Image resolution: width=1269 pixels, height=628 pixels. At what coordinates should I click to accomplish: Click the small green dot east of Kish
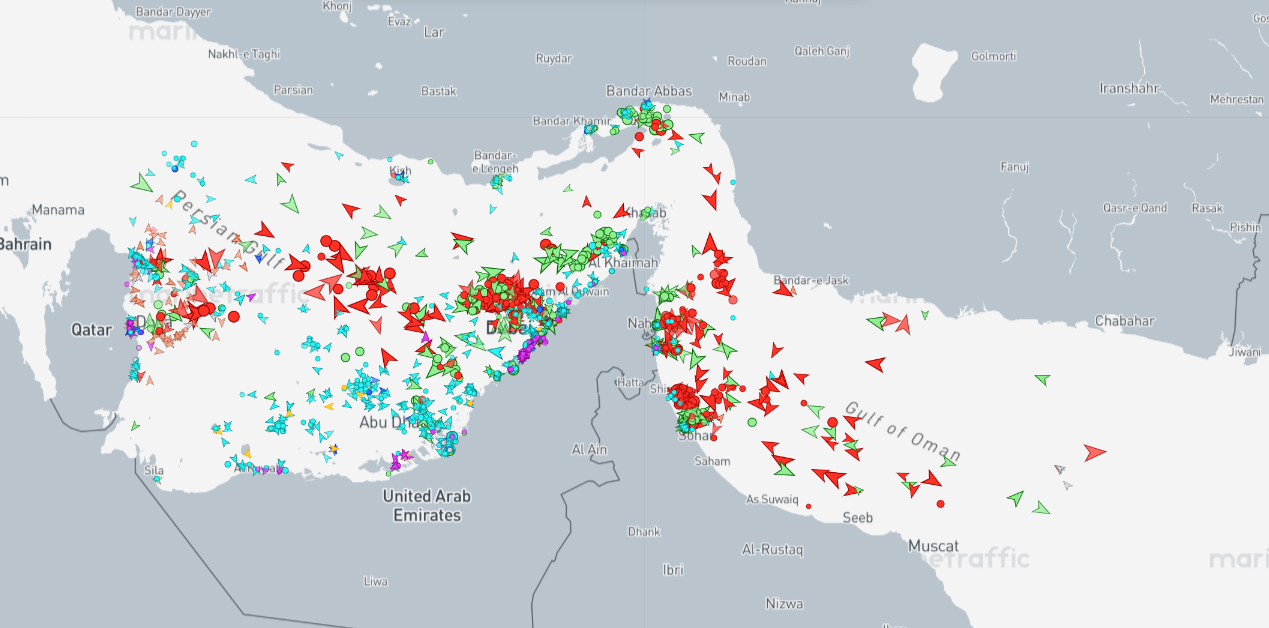[x=431, y=161]
